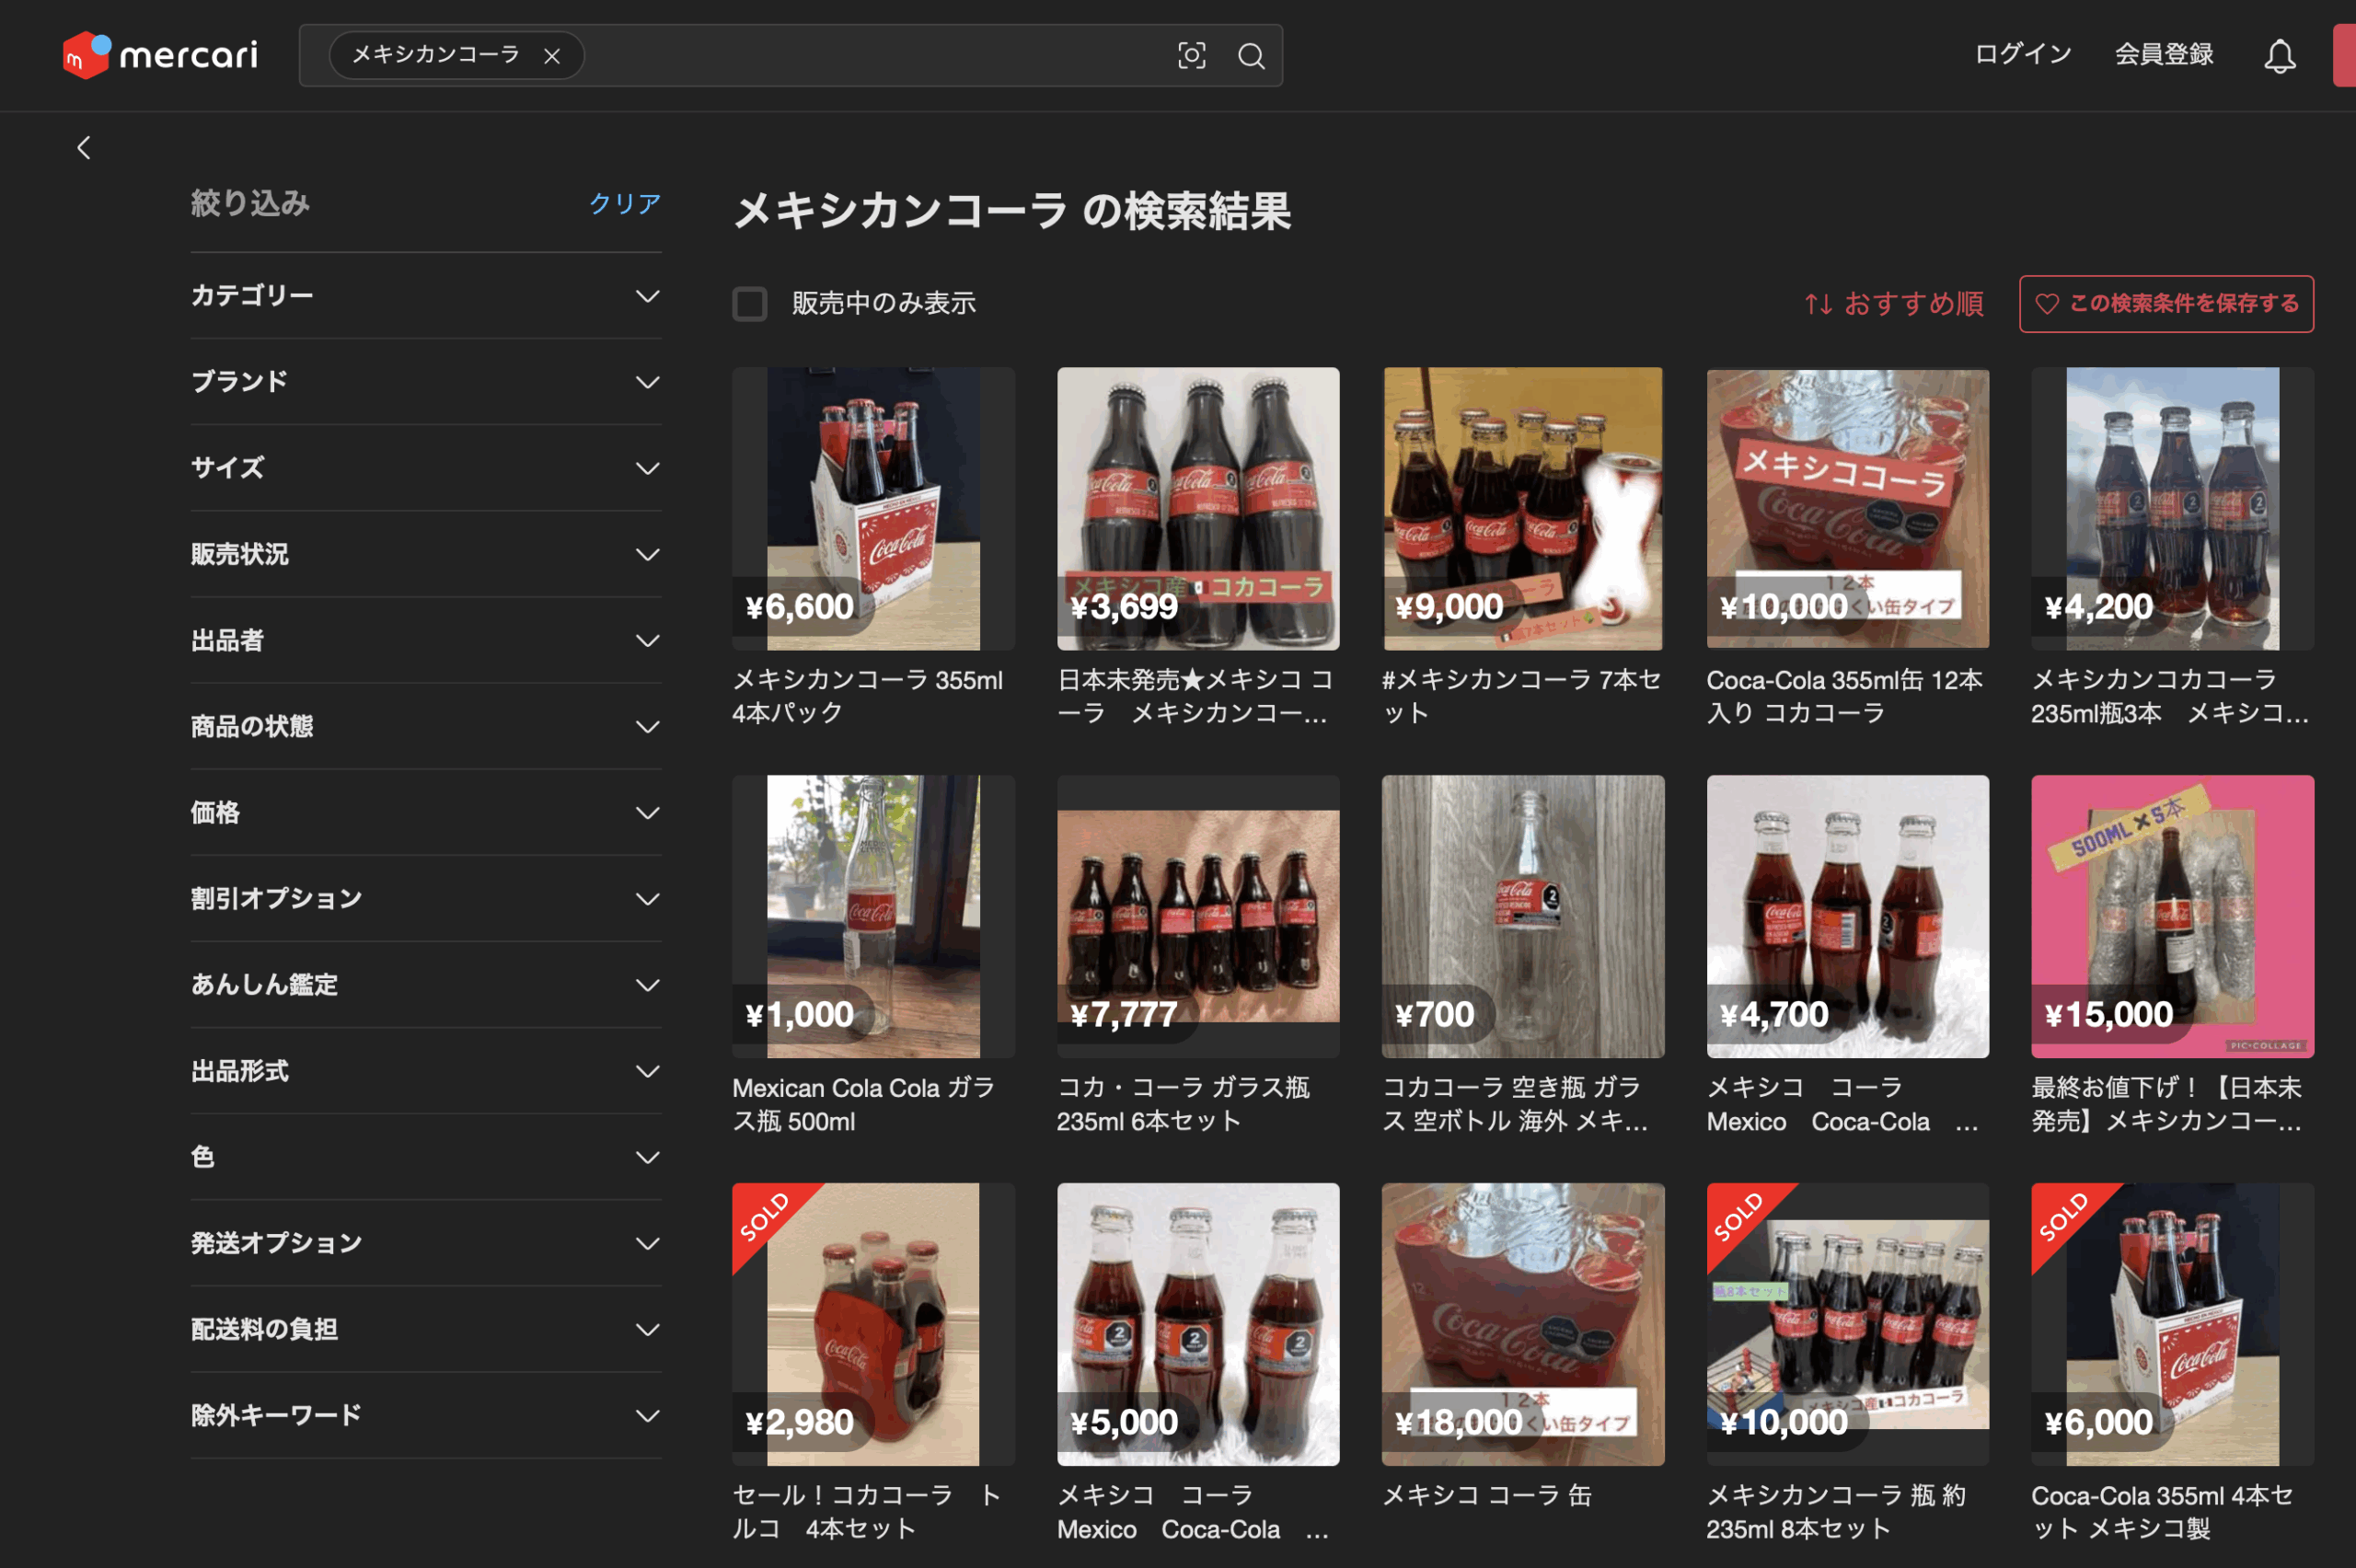
Task: Open the ログイン link
Action: click(x=2023, y=54)
